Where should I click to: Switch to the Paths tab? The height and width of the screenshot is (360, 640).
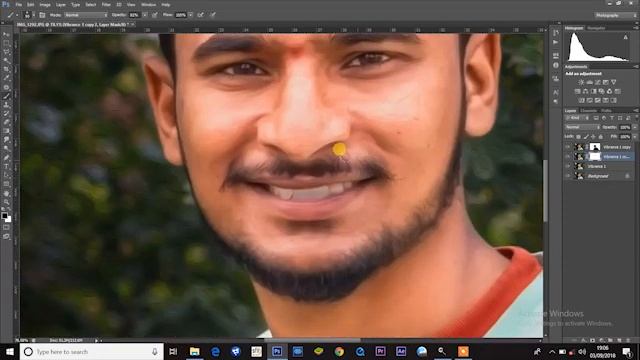[606, 111]
